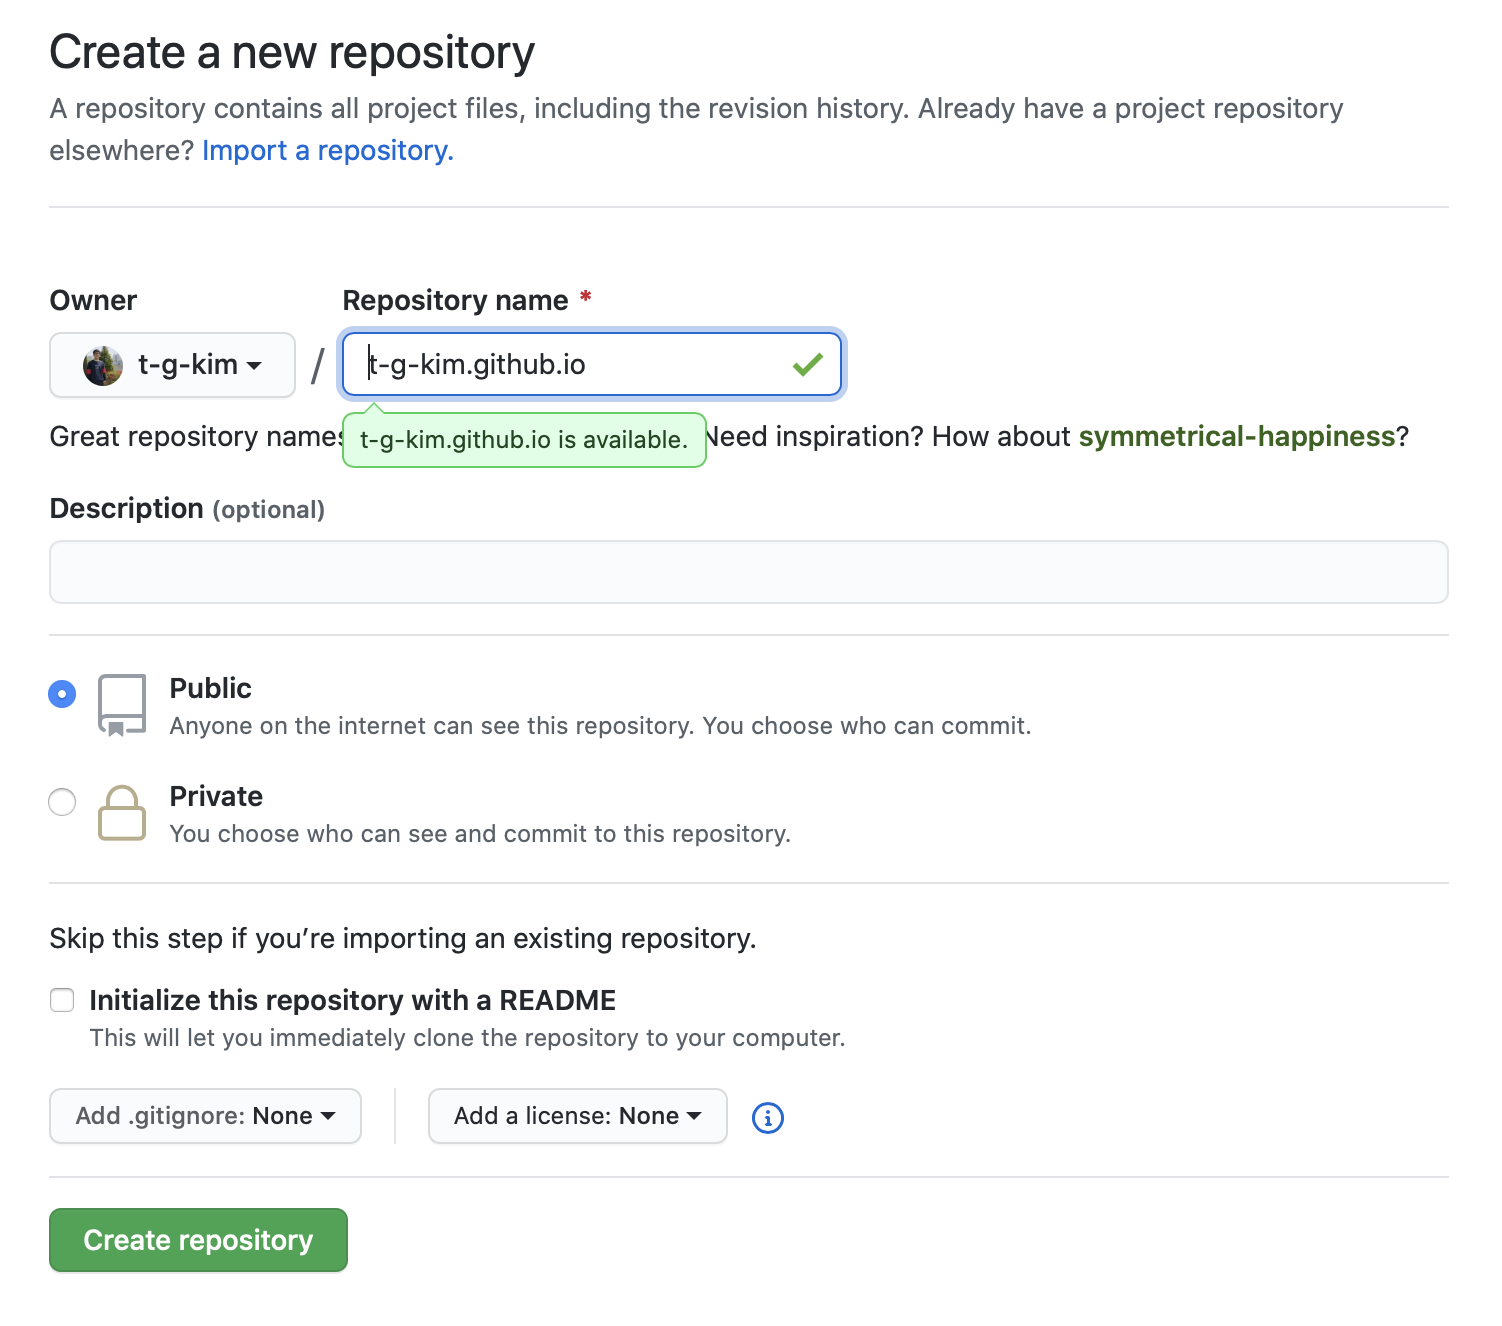Open the Add .gitignore dropdown
The image size is (1502, 1326).
coord(205,1116)
